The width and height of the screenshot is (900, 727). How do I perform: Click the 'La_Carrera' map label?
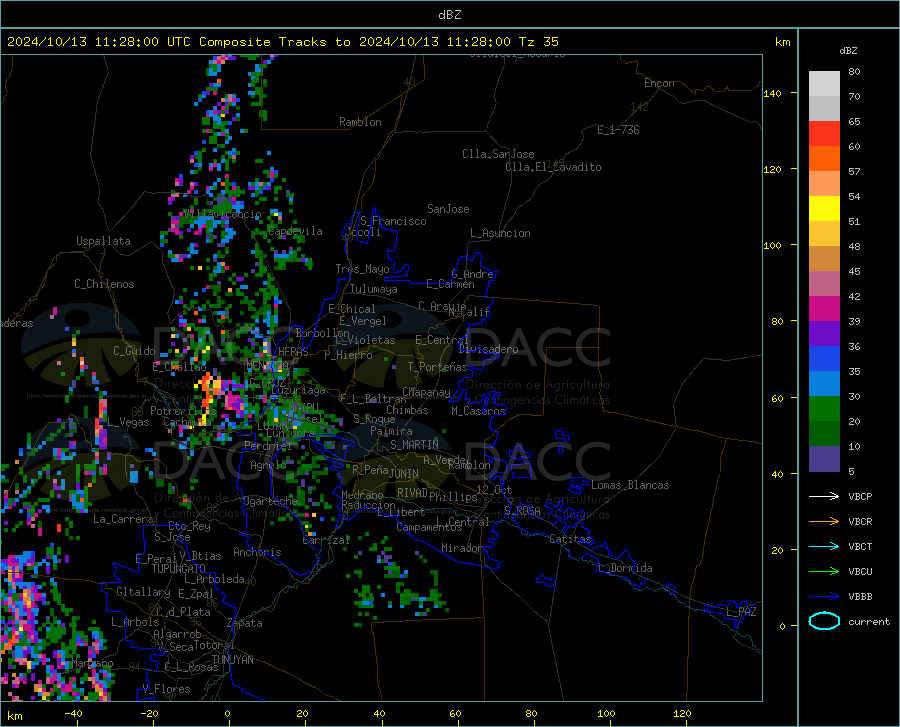123,519
